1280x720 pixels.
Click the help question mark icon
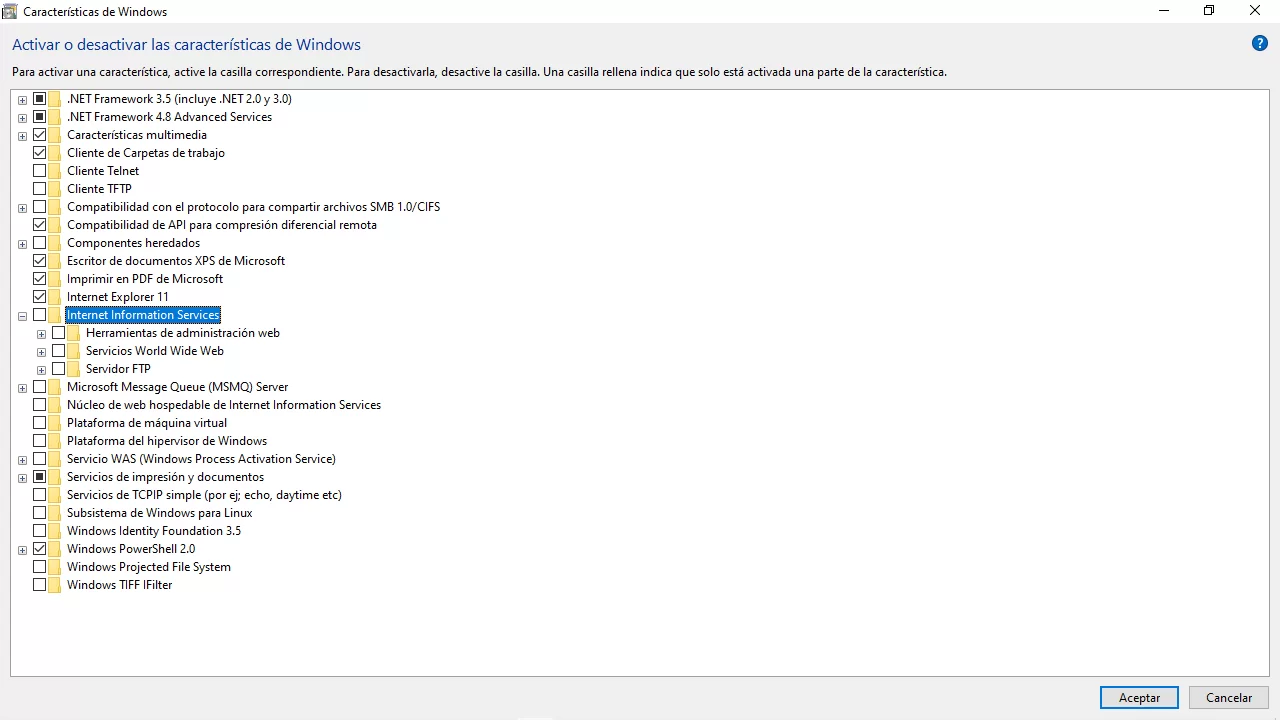1260,43
